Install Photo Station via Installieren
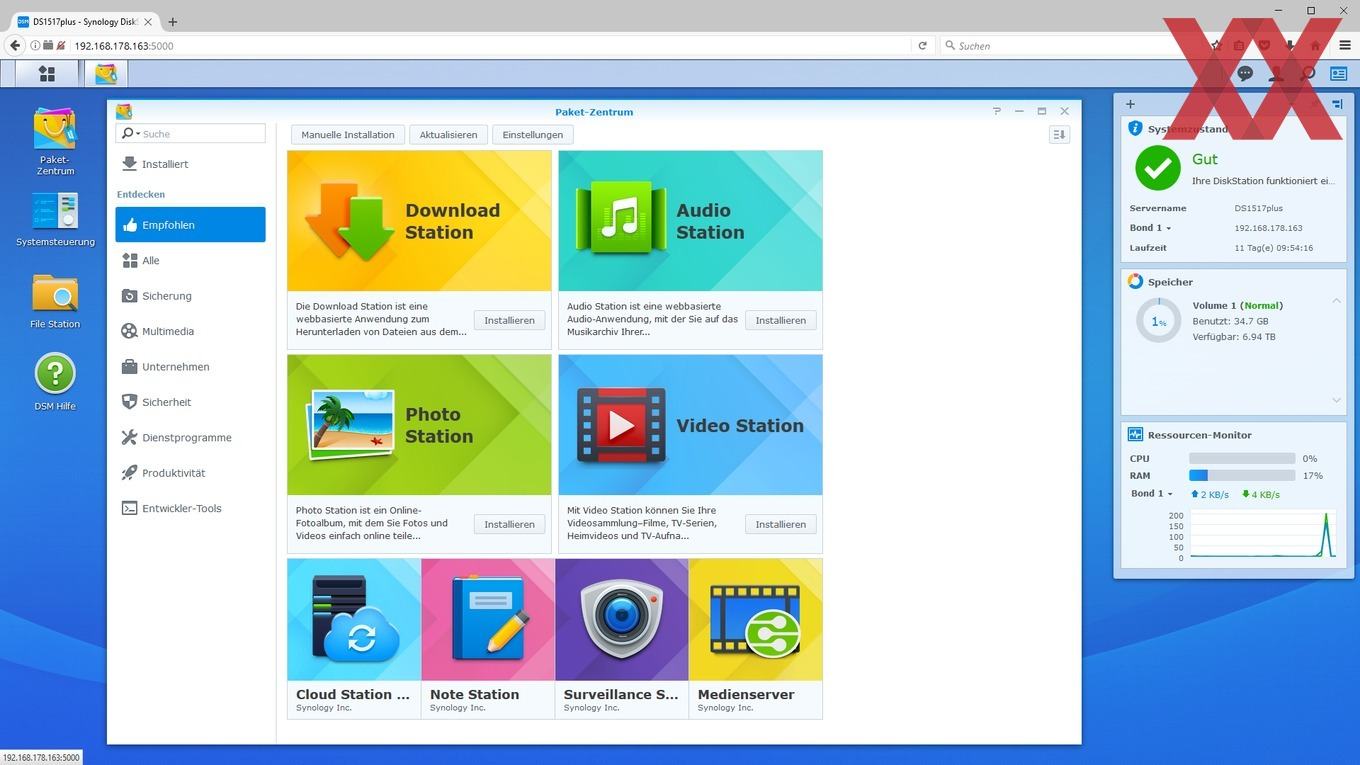 (x=509, y=524)
